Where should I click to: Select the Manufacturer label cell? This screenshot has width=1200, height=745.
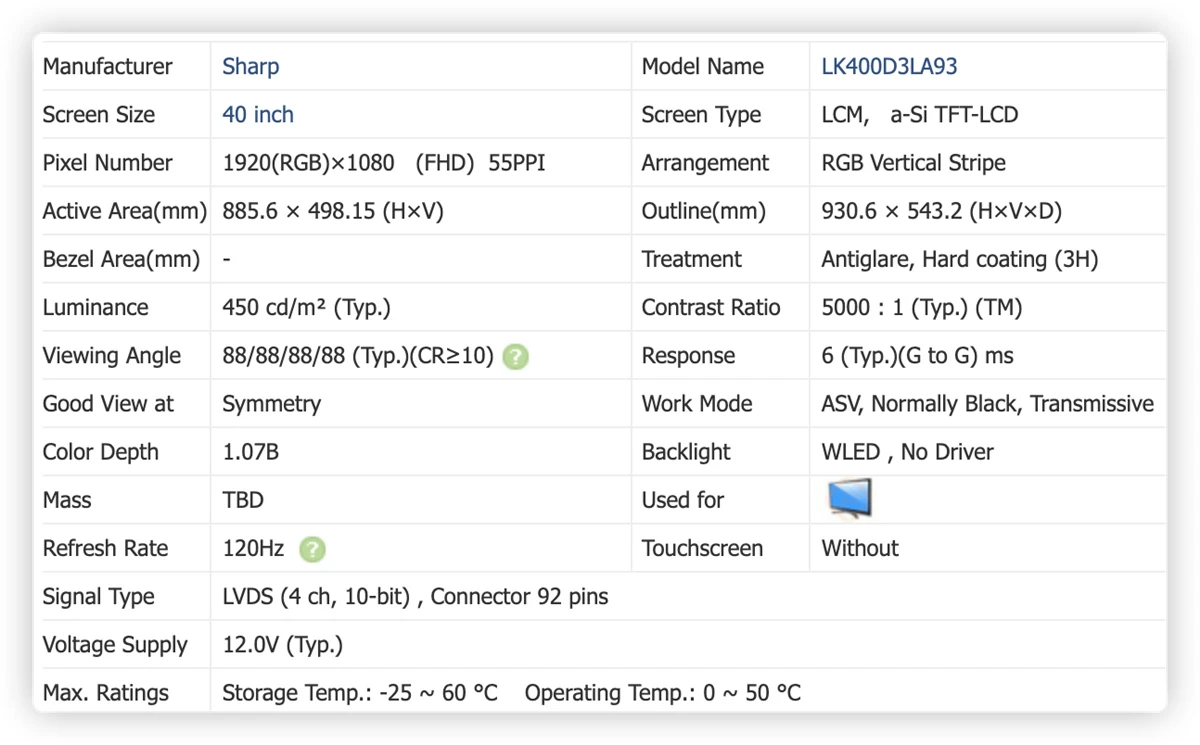[x=108, y=67]
